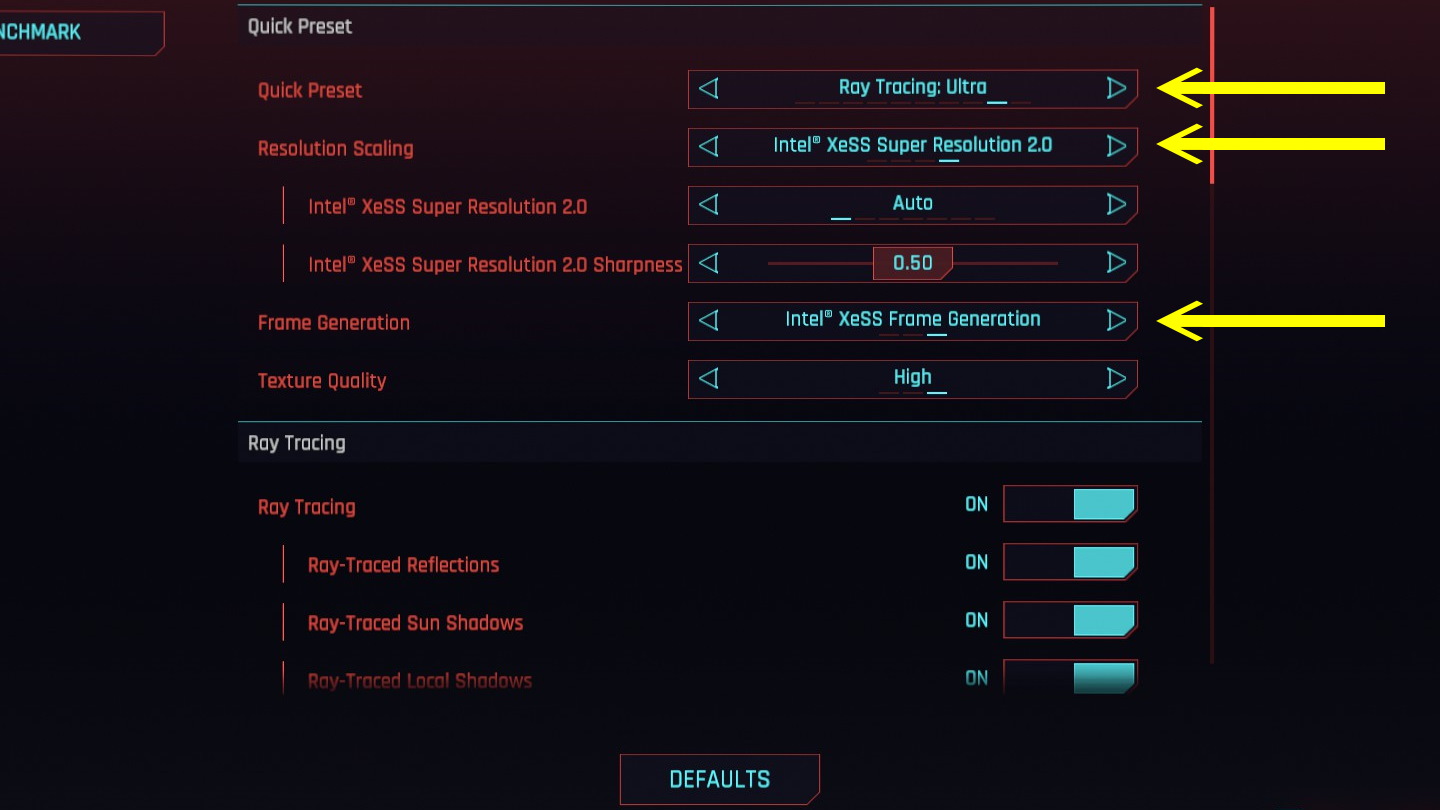Click right arrow on Frame Generation
1440x810 pixels.
click(1116, 320)
